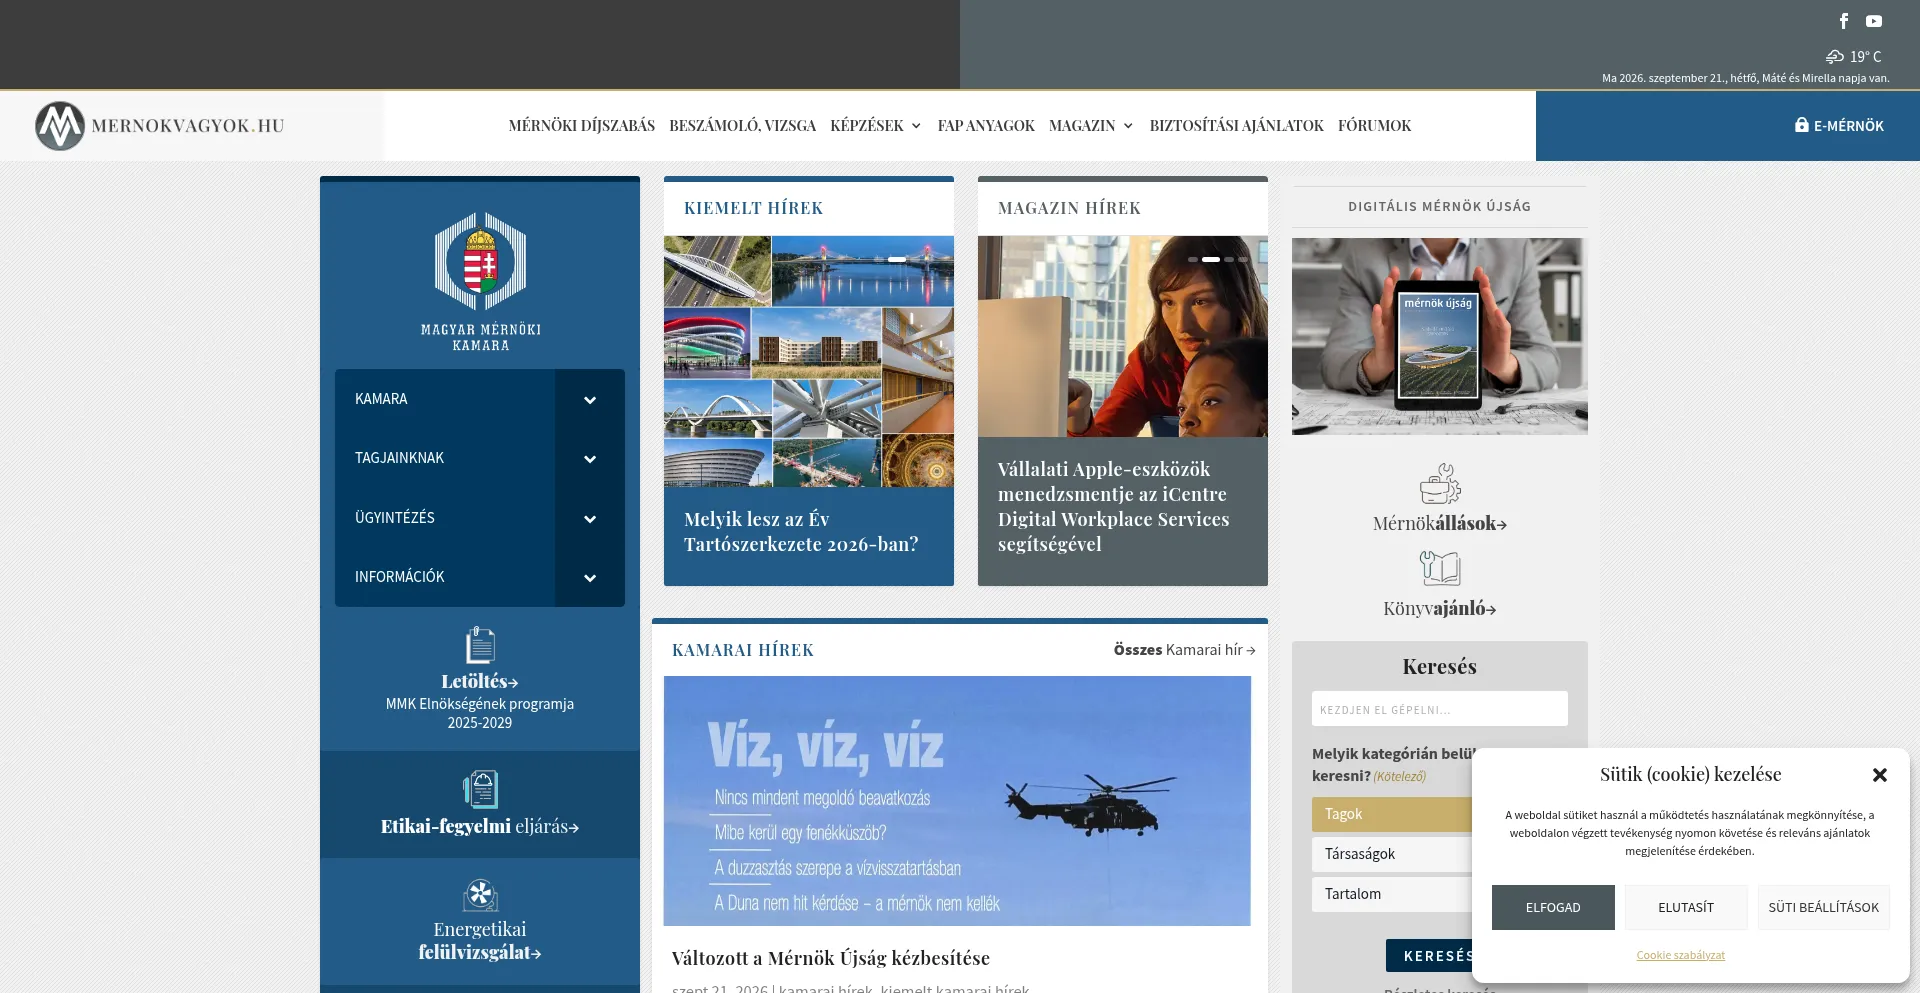Select the Kiemelt hírek slider indicator
1920x993 pixels.
coord(897,259)
